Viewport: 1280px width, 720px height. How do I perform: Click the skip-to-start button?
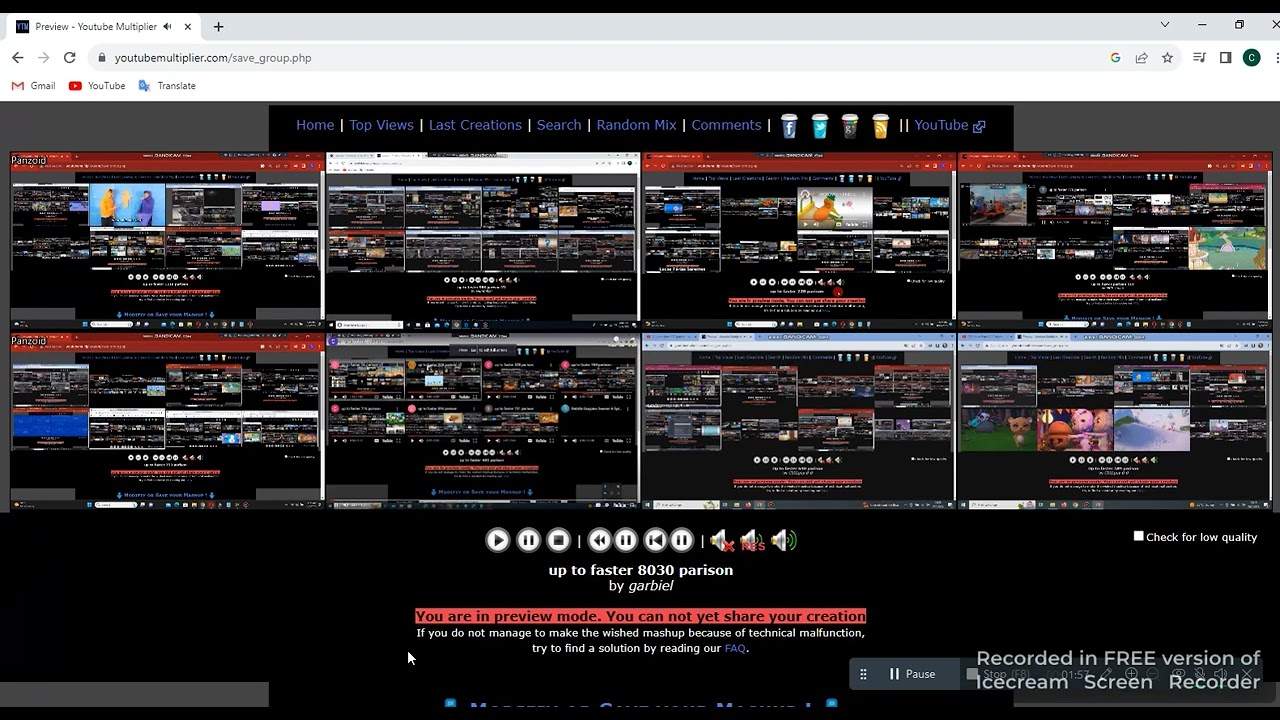(x=655, y=541)
